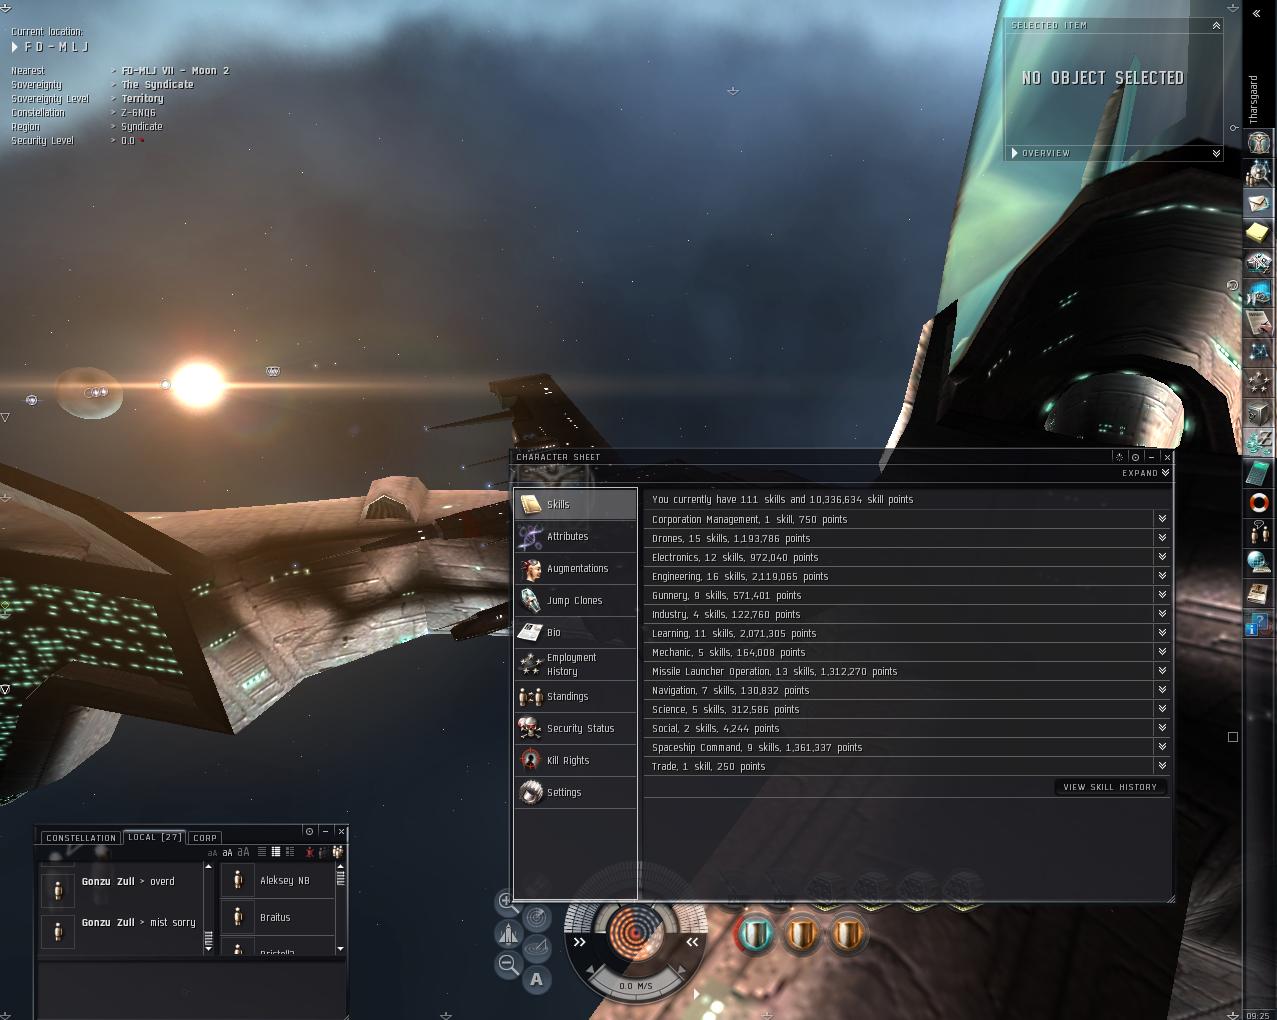
Task: Open the green calculator icon
Action: tap(1259, 472)
